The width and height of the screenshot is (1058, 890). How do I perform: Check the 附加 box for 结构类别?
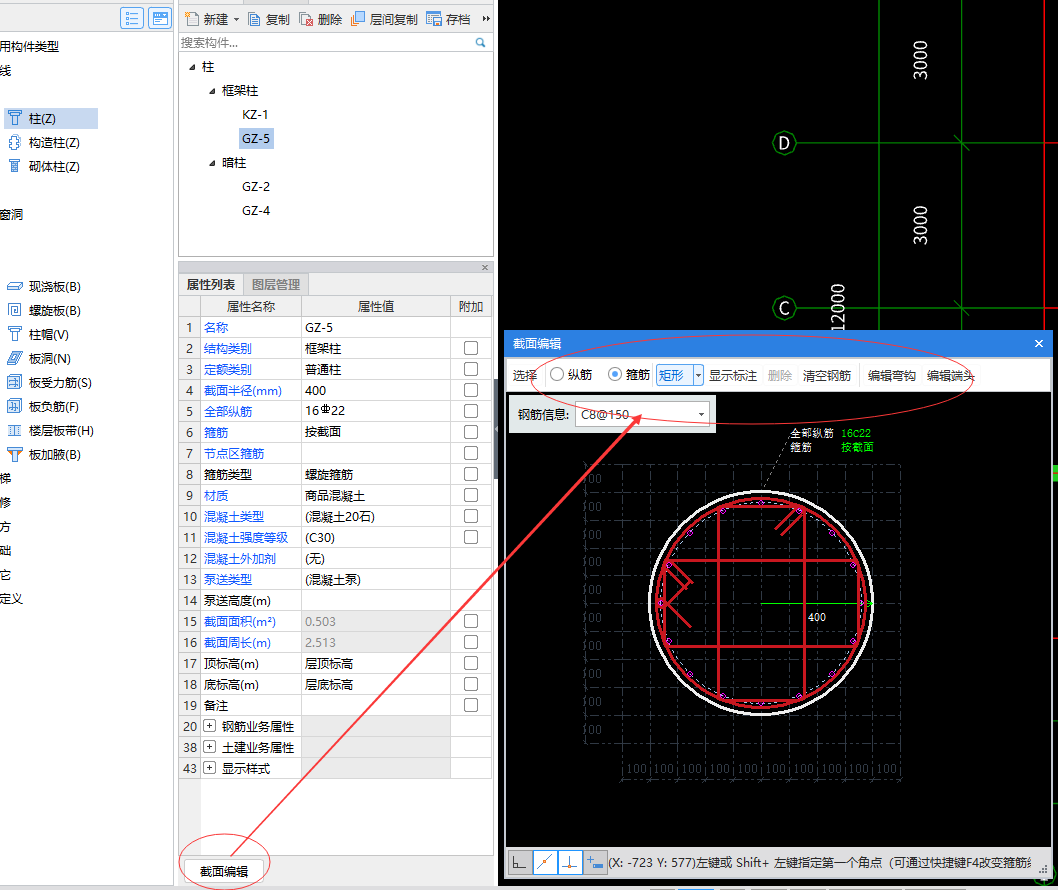[x=471, y=348]
